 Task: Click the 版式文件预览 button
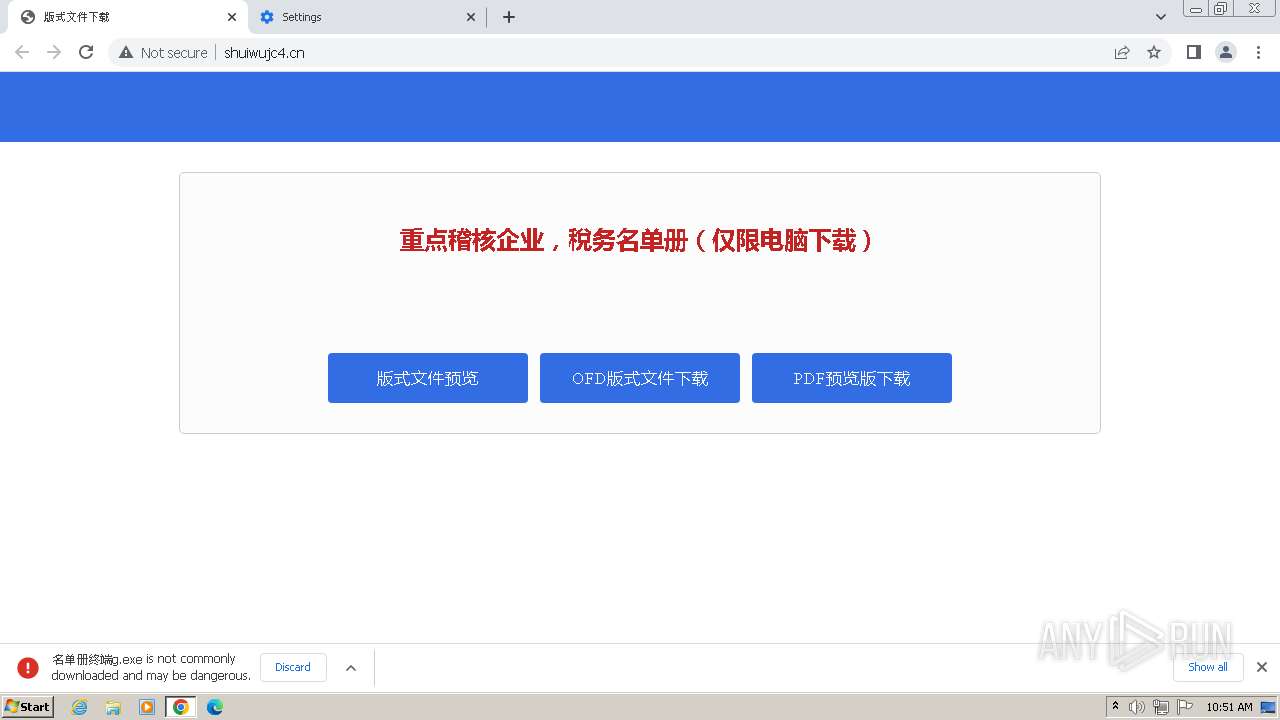pyautogui.click(x=428, y=378)
